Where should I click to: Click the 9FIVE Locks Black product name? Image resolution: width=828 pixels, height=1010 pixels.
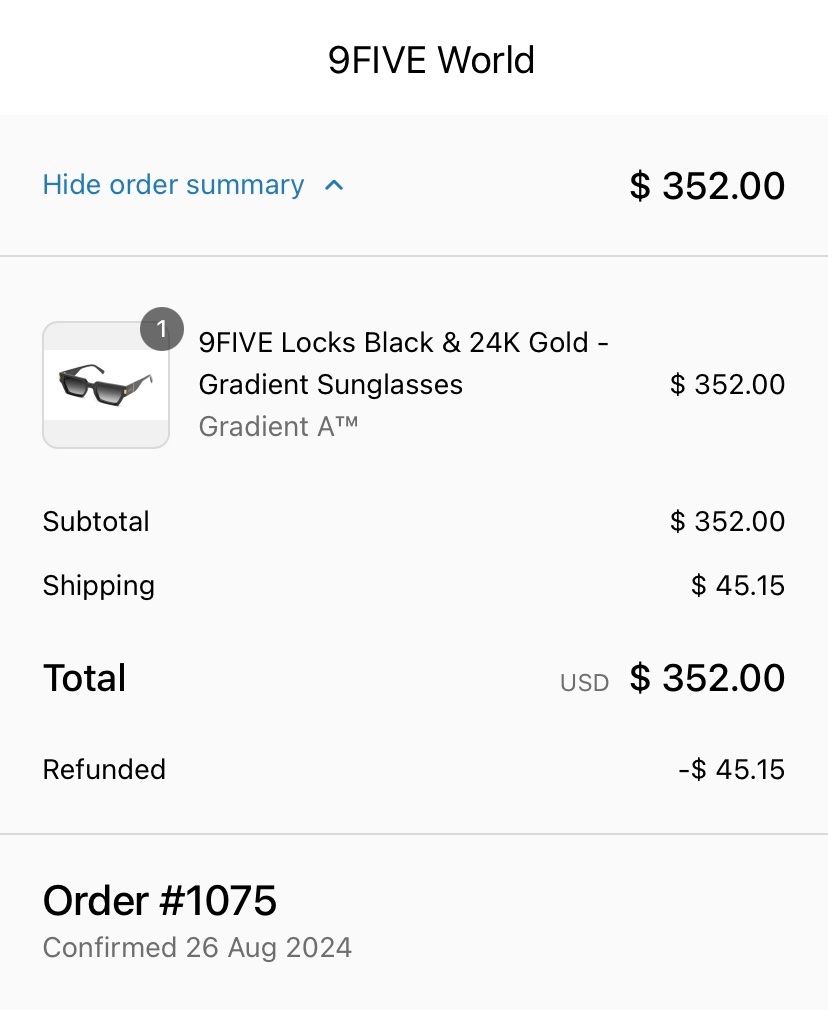(403, 363)
